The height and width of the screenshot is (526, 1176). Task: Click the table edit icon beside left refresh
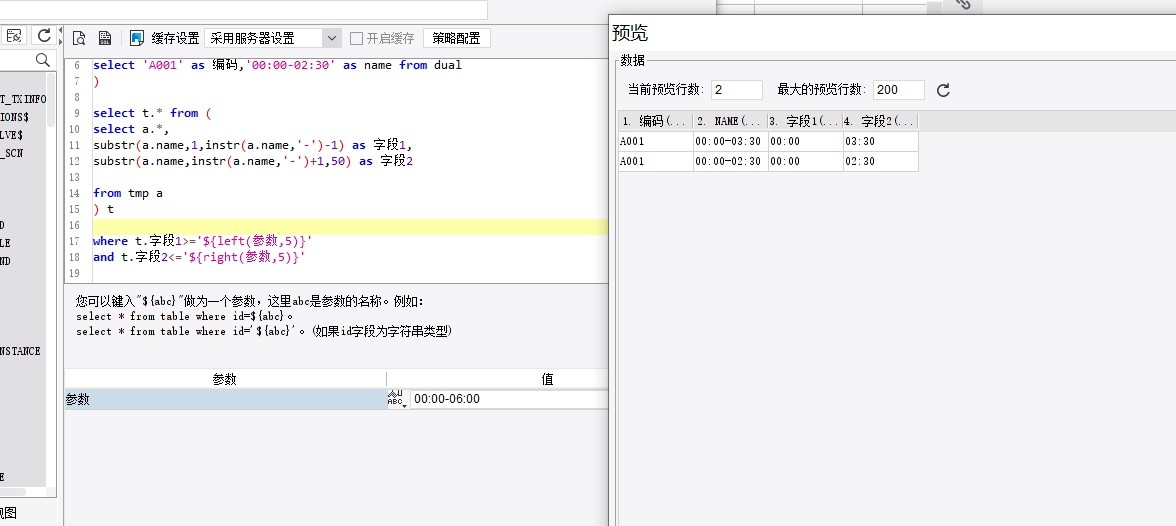pyautogui.click(x=14, y=35)
